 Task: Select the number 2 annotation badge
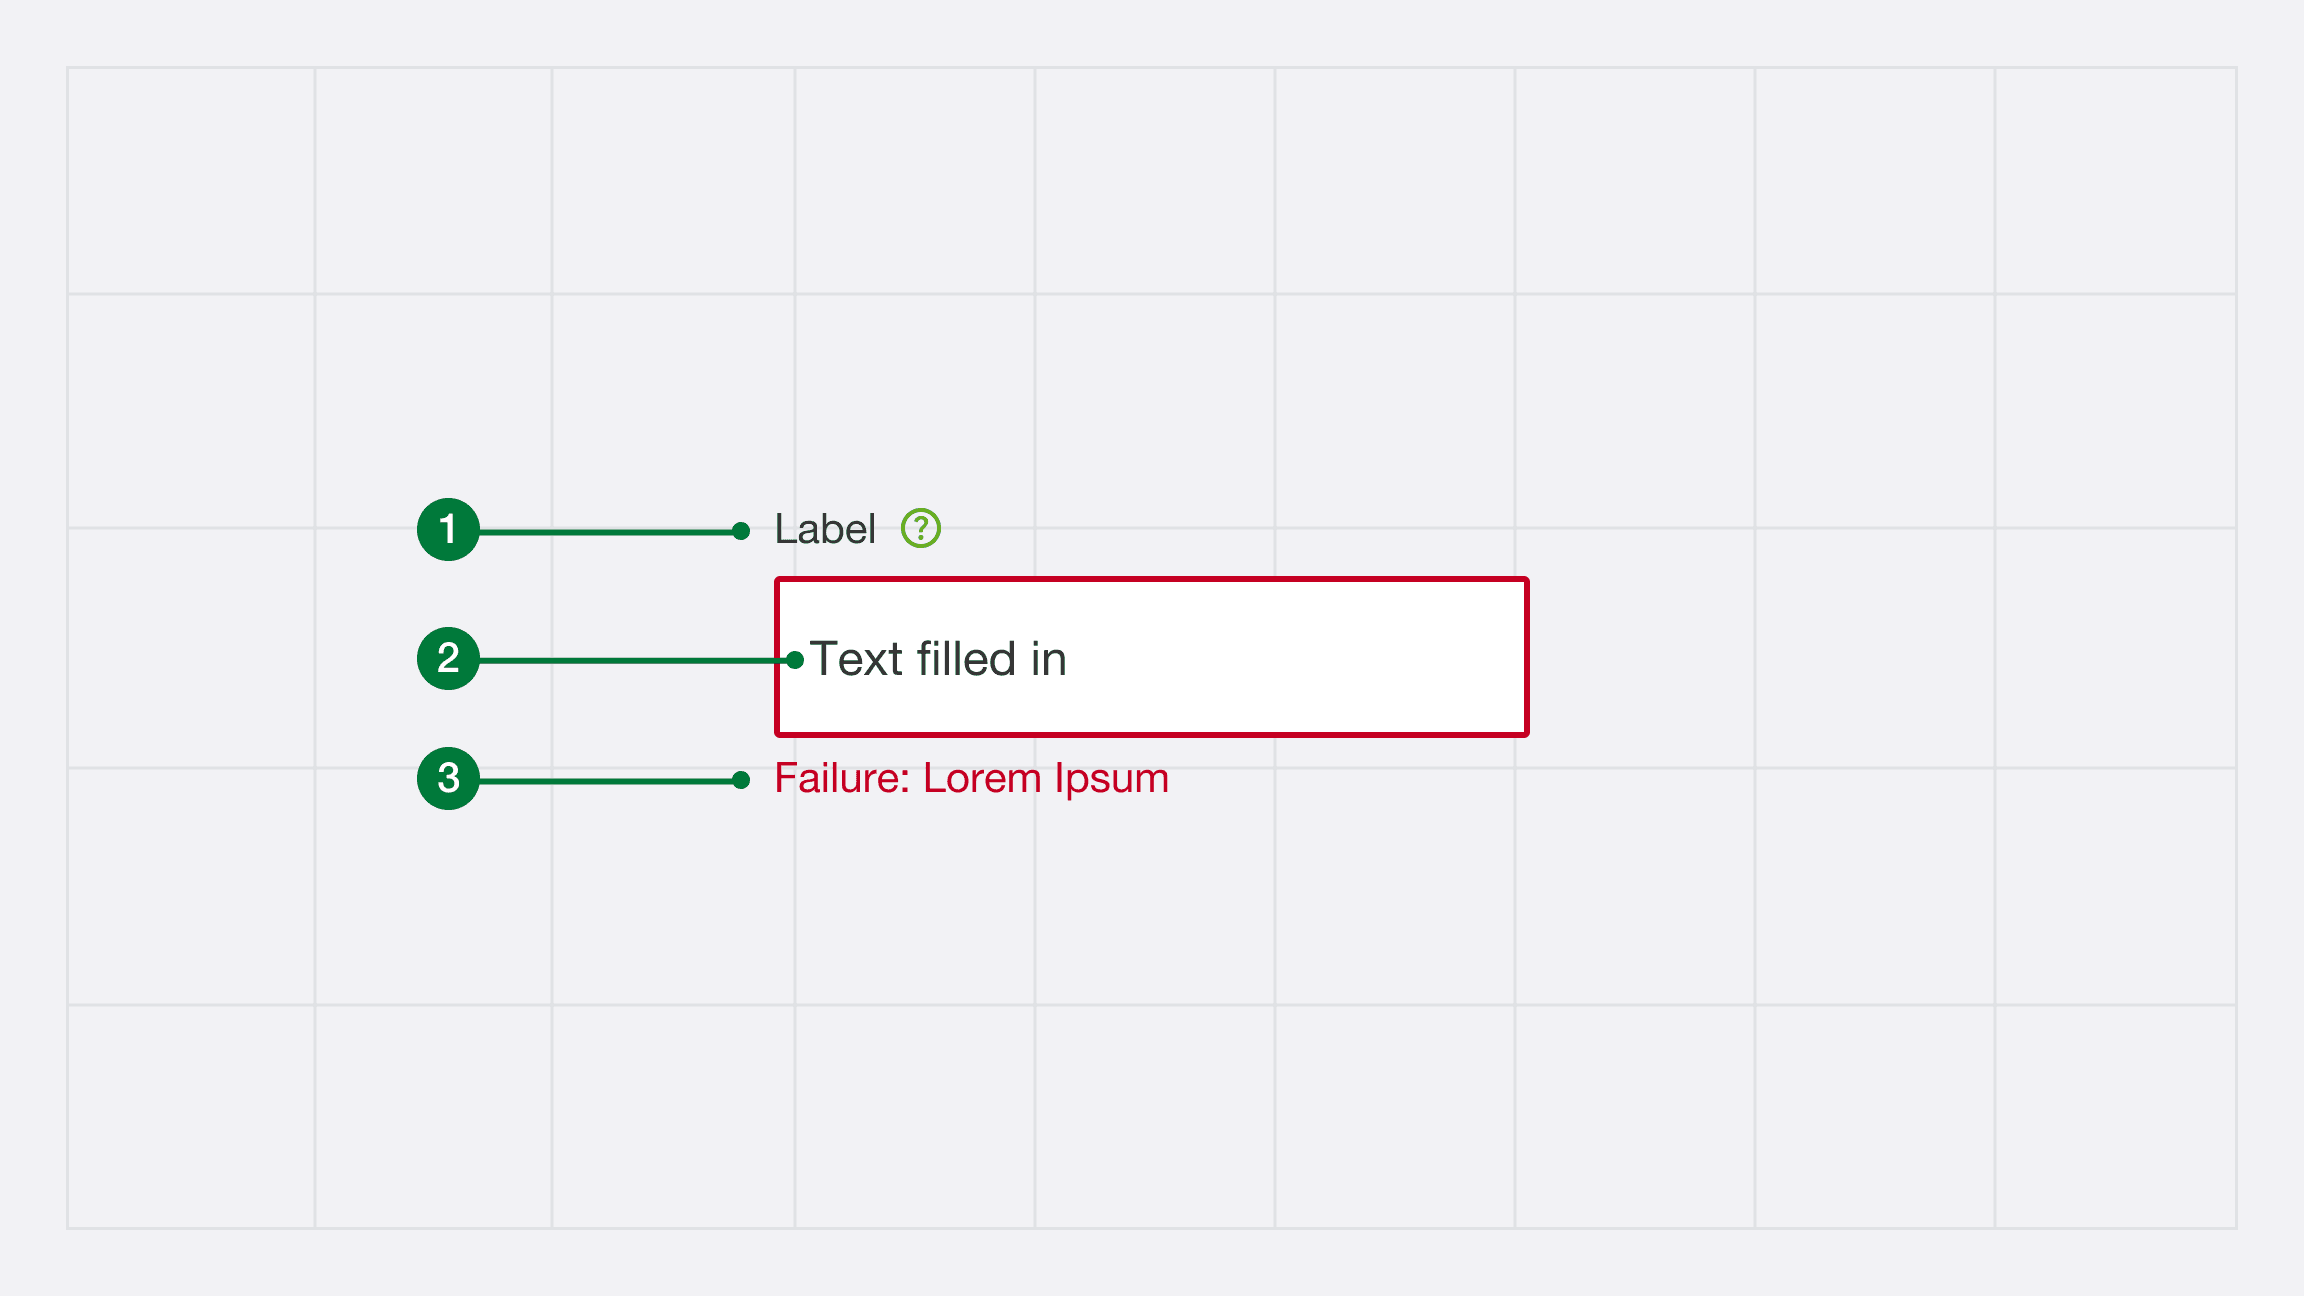(x=448, y=658)
